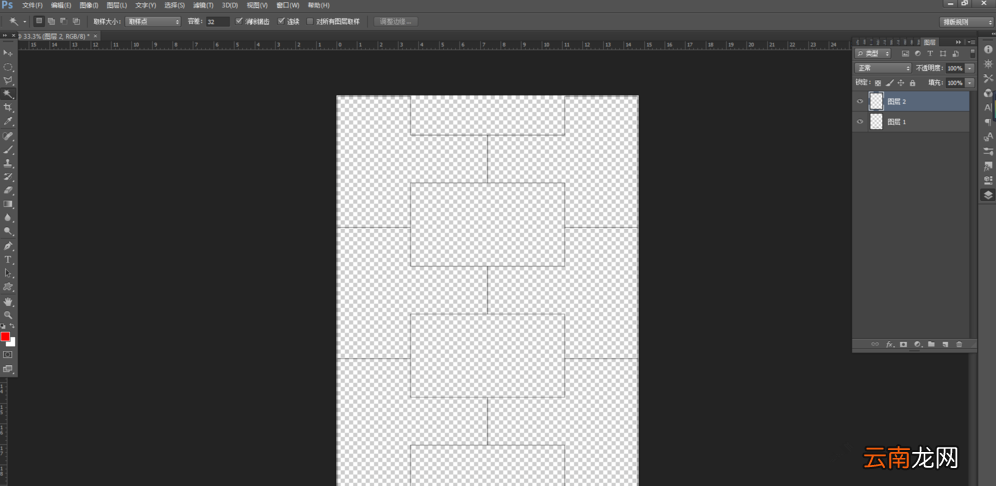Select the Pen tool
996x486 pixels.
click(x=8, y=246)
